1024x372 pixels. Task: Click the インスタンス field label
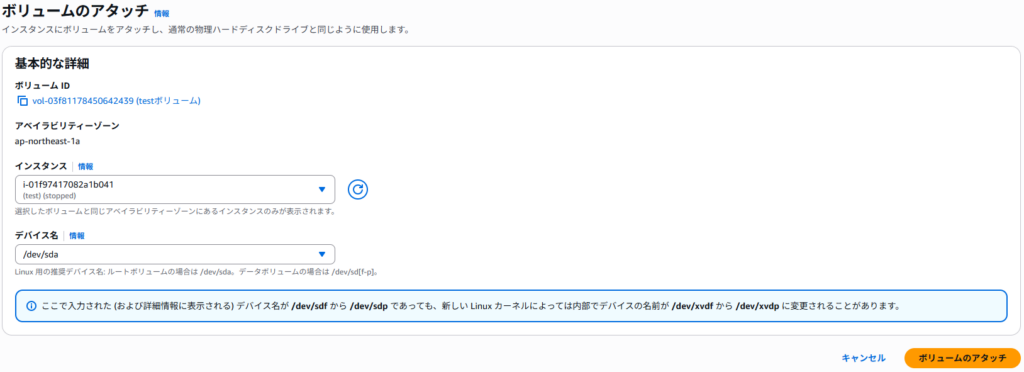click(40, 166)
